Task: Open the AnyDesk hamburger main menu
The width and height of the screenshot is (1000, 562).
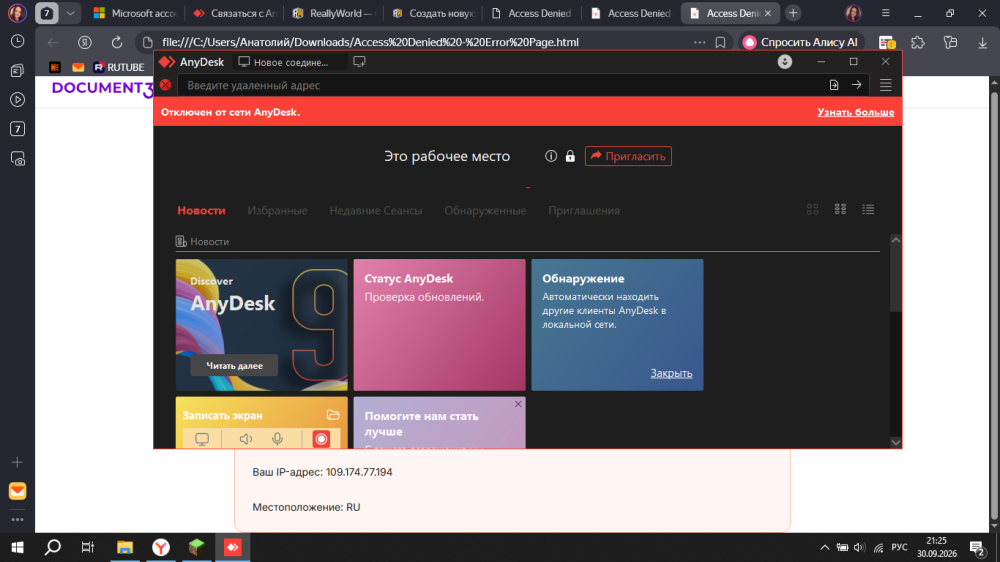Action: coord(885,85)
